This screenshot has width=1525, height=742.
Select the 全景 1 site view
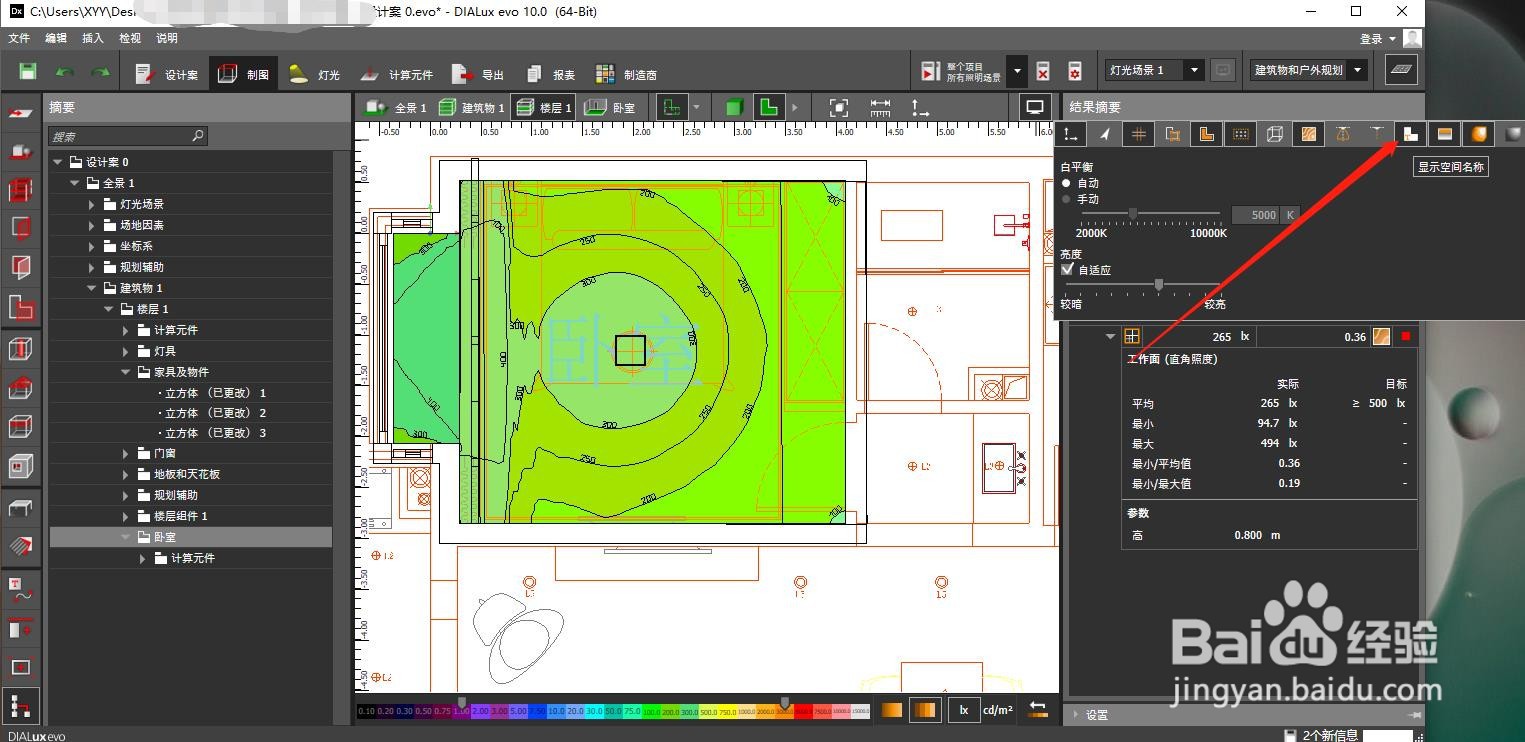click(x=395, y=107)
